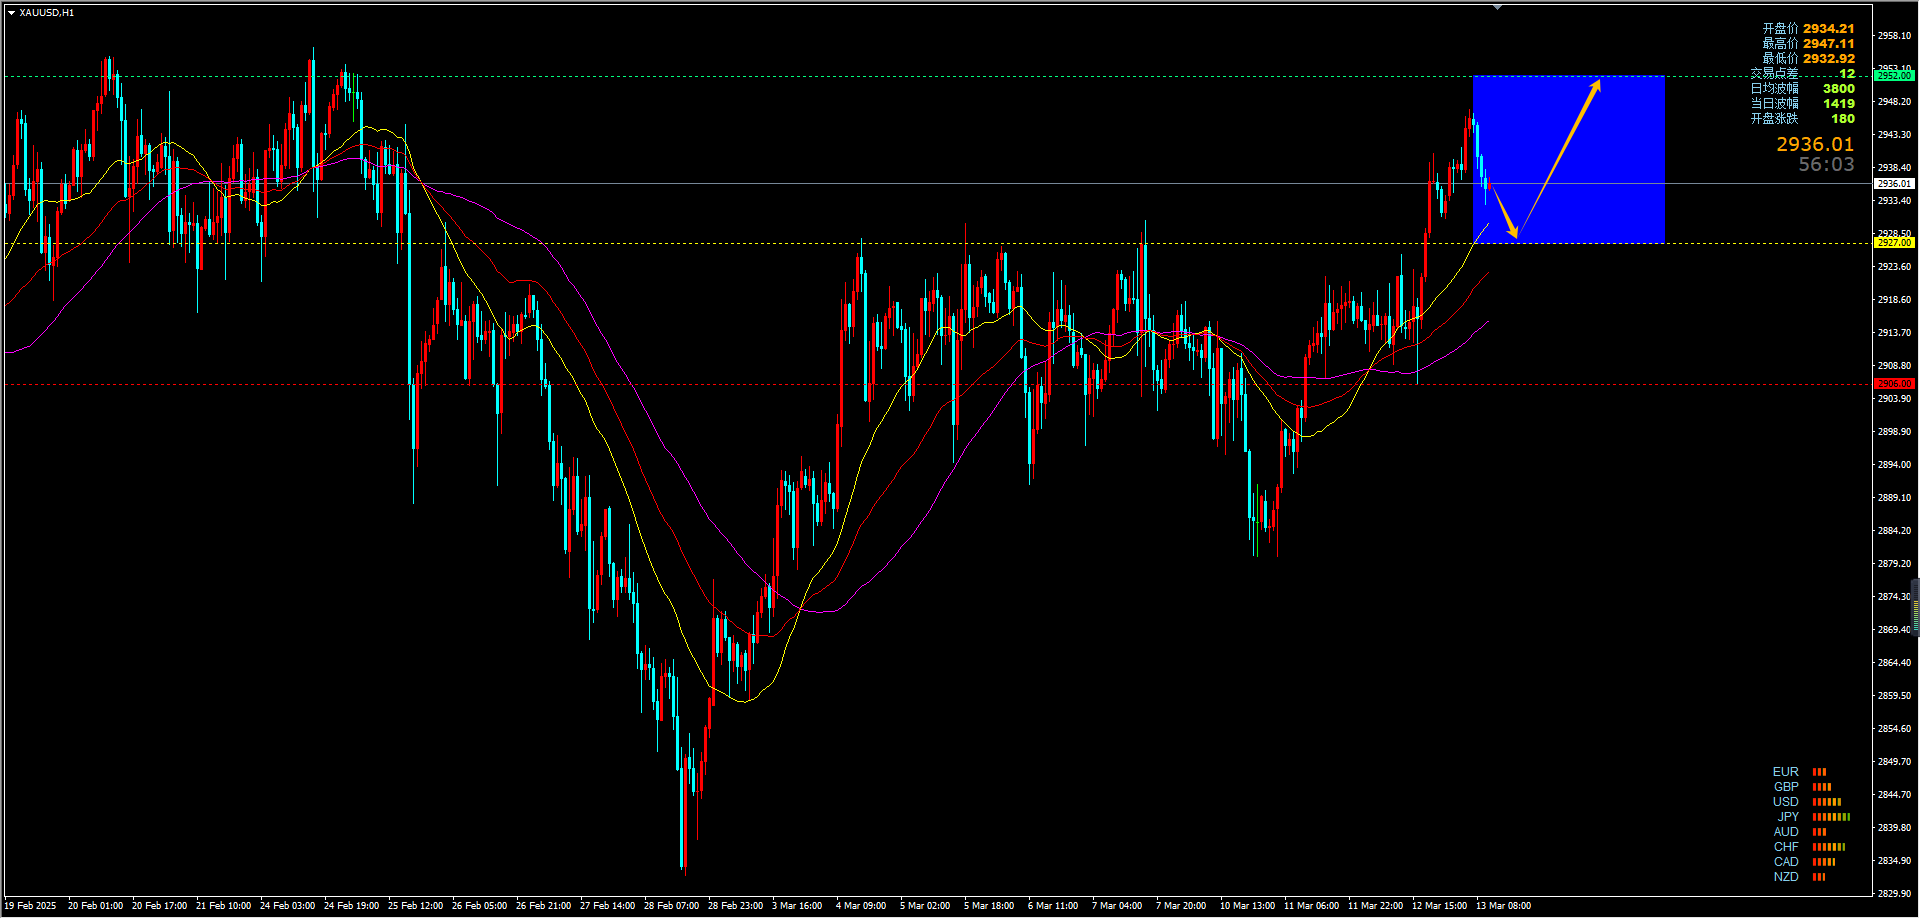Click the CAD currency strength label

coord(1786,862)
